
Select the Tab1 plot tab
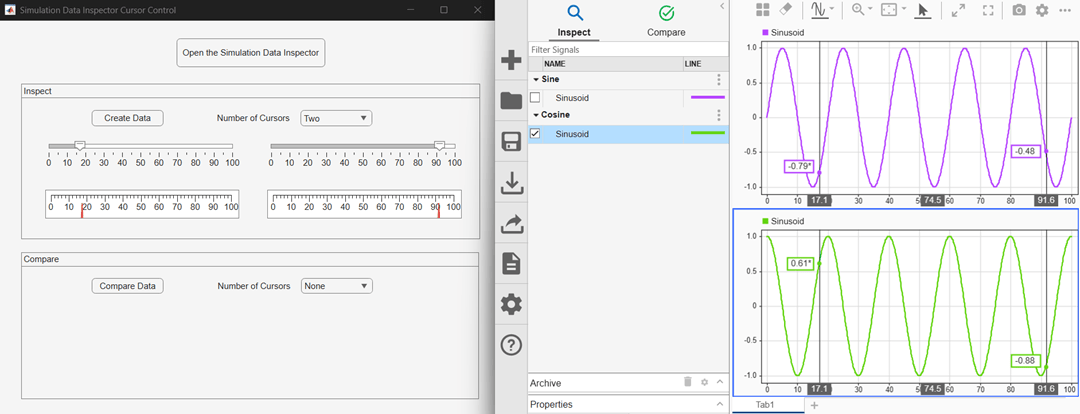click(765, 406)
